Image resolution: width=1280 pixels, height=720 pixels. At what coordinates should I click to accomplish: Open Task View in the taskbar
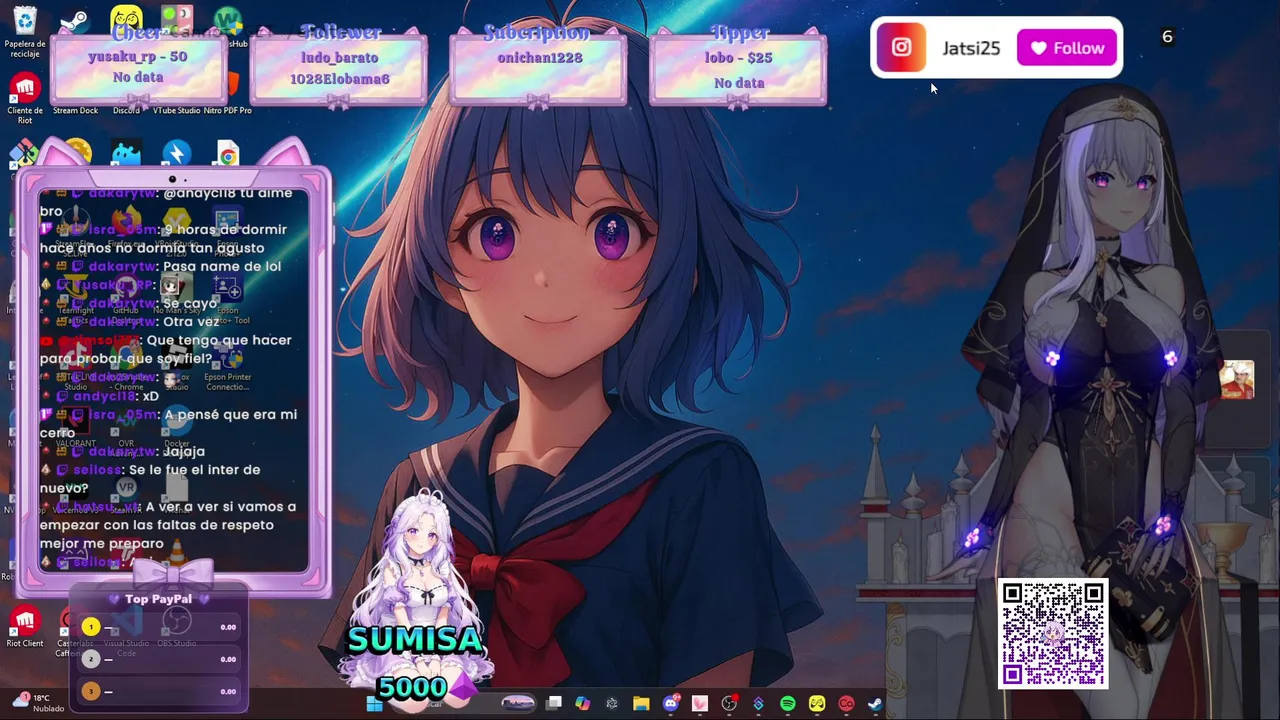(554, 704)
